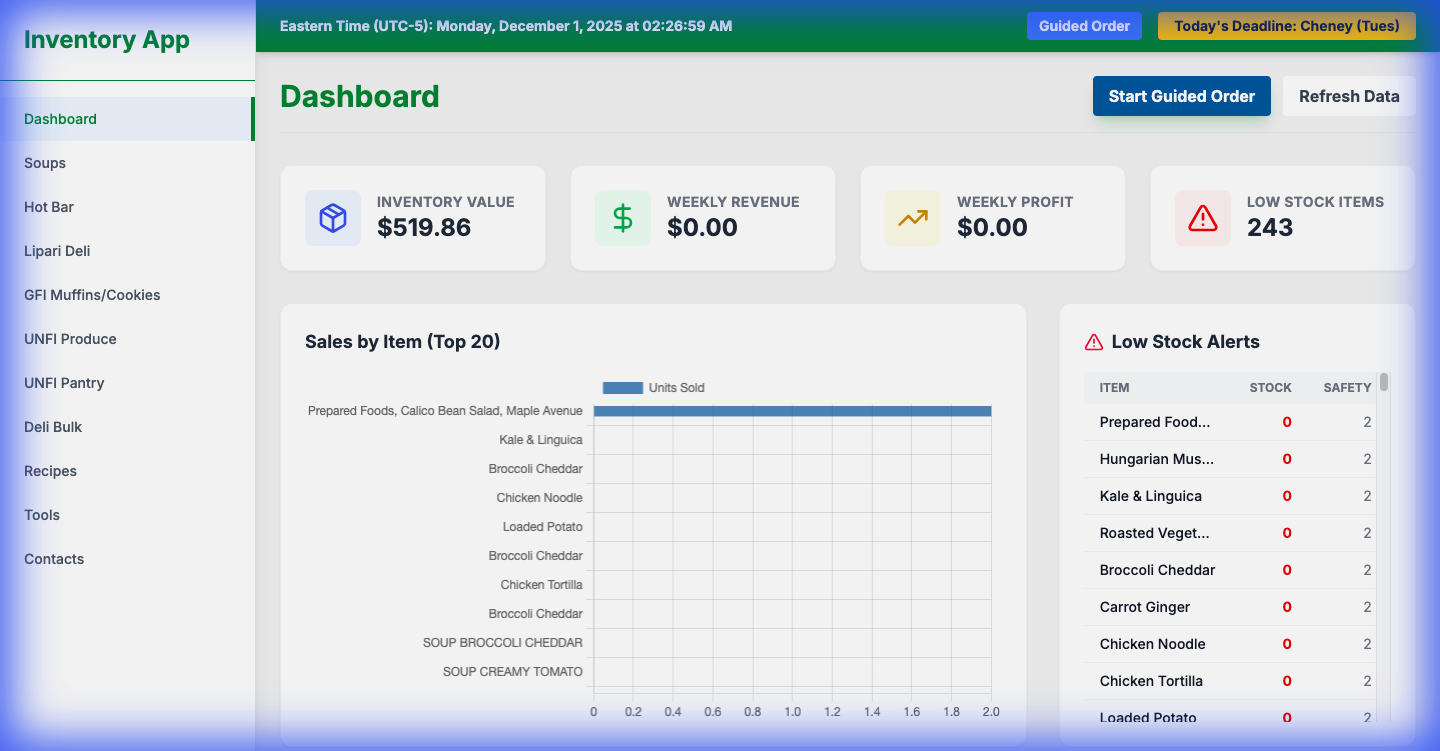Open the Soups section
The image size is (1440, 751).
click(x=44, y=162)
